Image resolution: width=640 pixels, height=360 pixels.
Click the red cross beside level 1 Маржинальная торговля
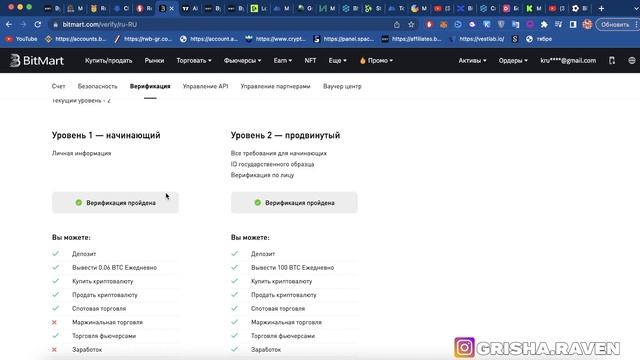(54, 322)
